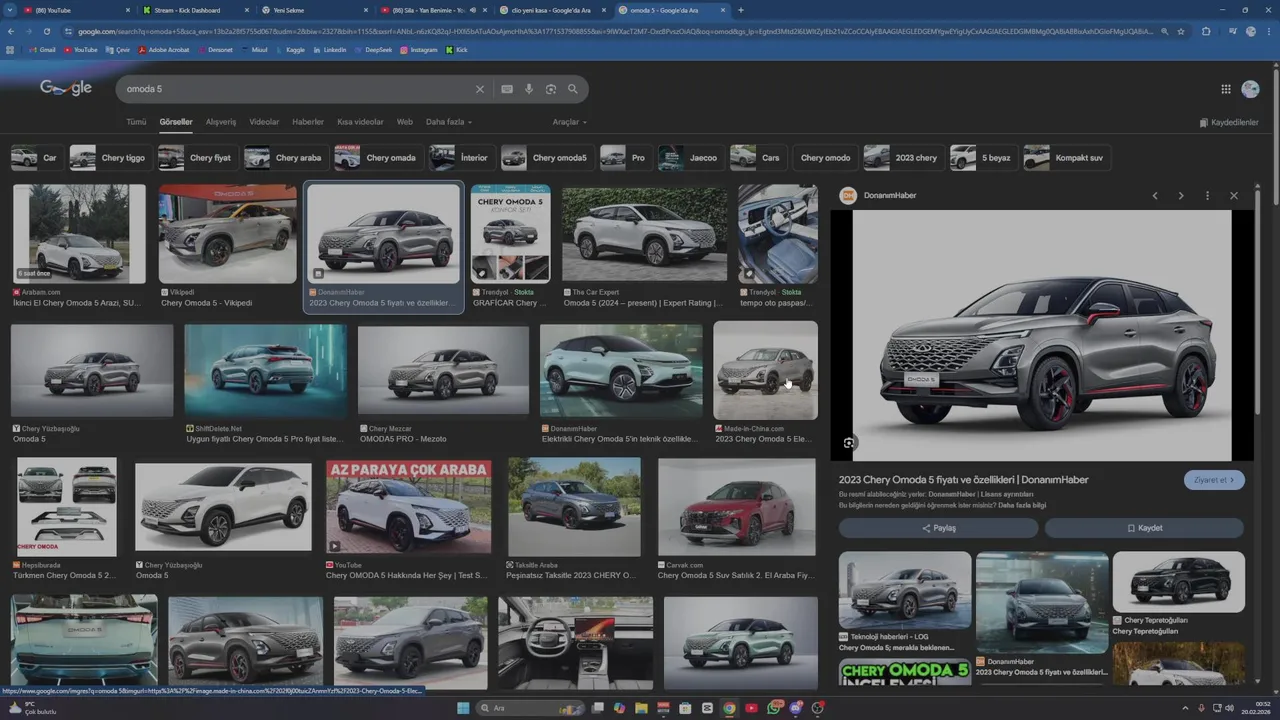The width and height of the screenshot is (1280, 720).
Task: Open the Kick bookmark
Action: click(457, 50)
